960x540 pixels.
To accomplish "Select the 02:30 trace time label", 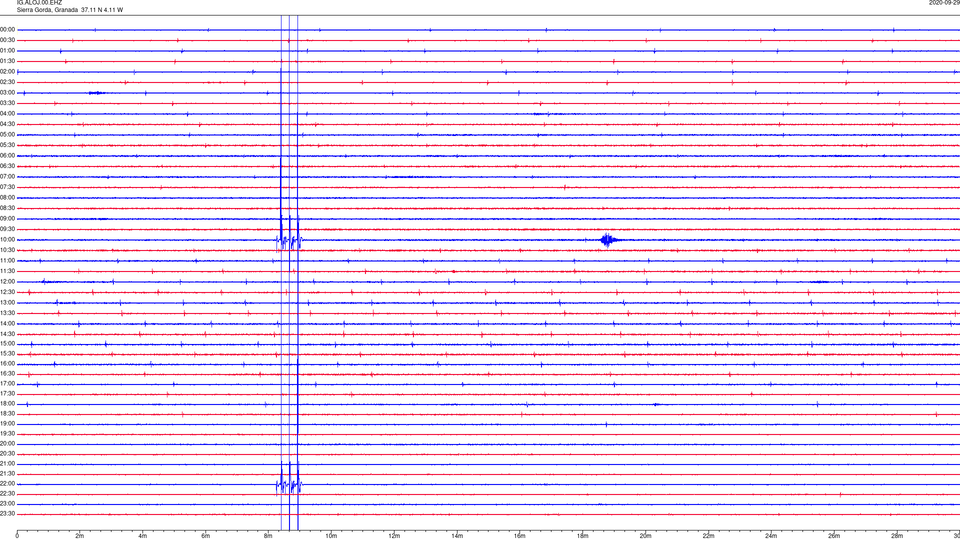I will (7, 81).
